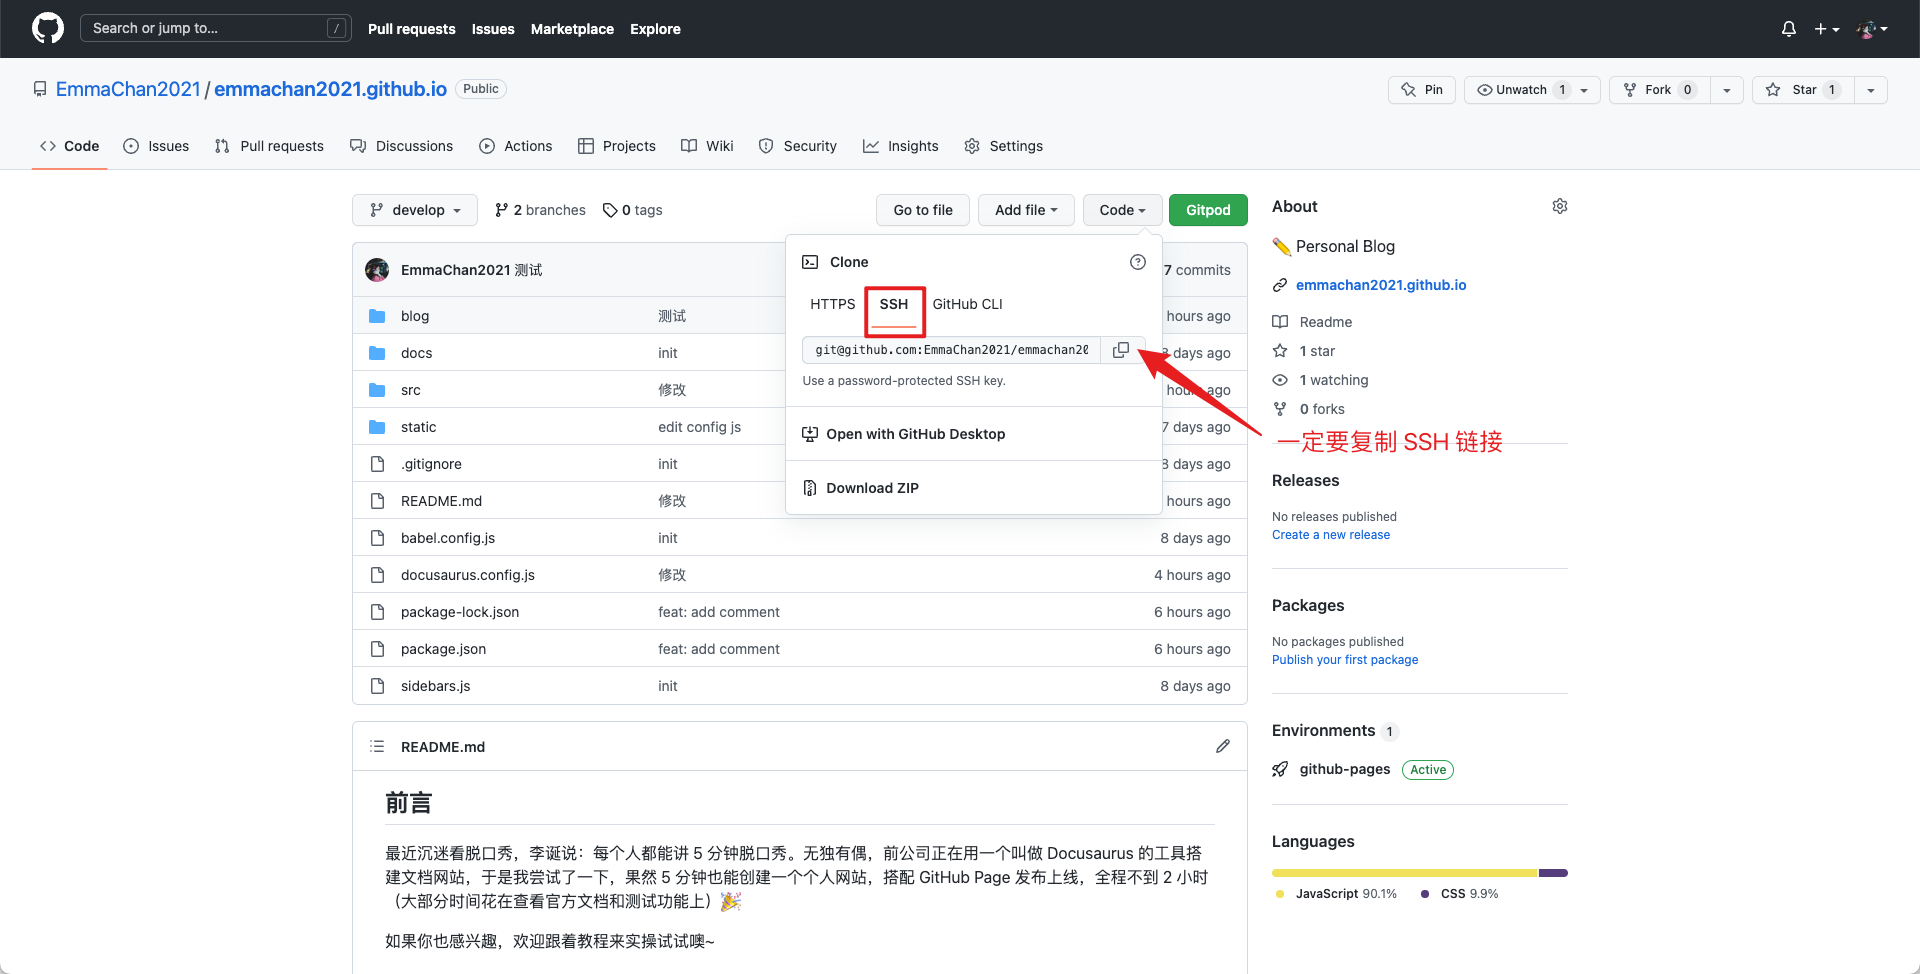Open the clone help question icon
The width and height of the screenshot is (1920, 974).
coord(1138,262)
